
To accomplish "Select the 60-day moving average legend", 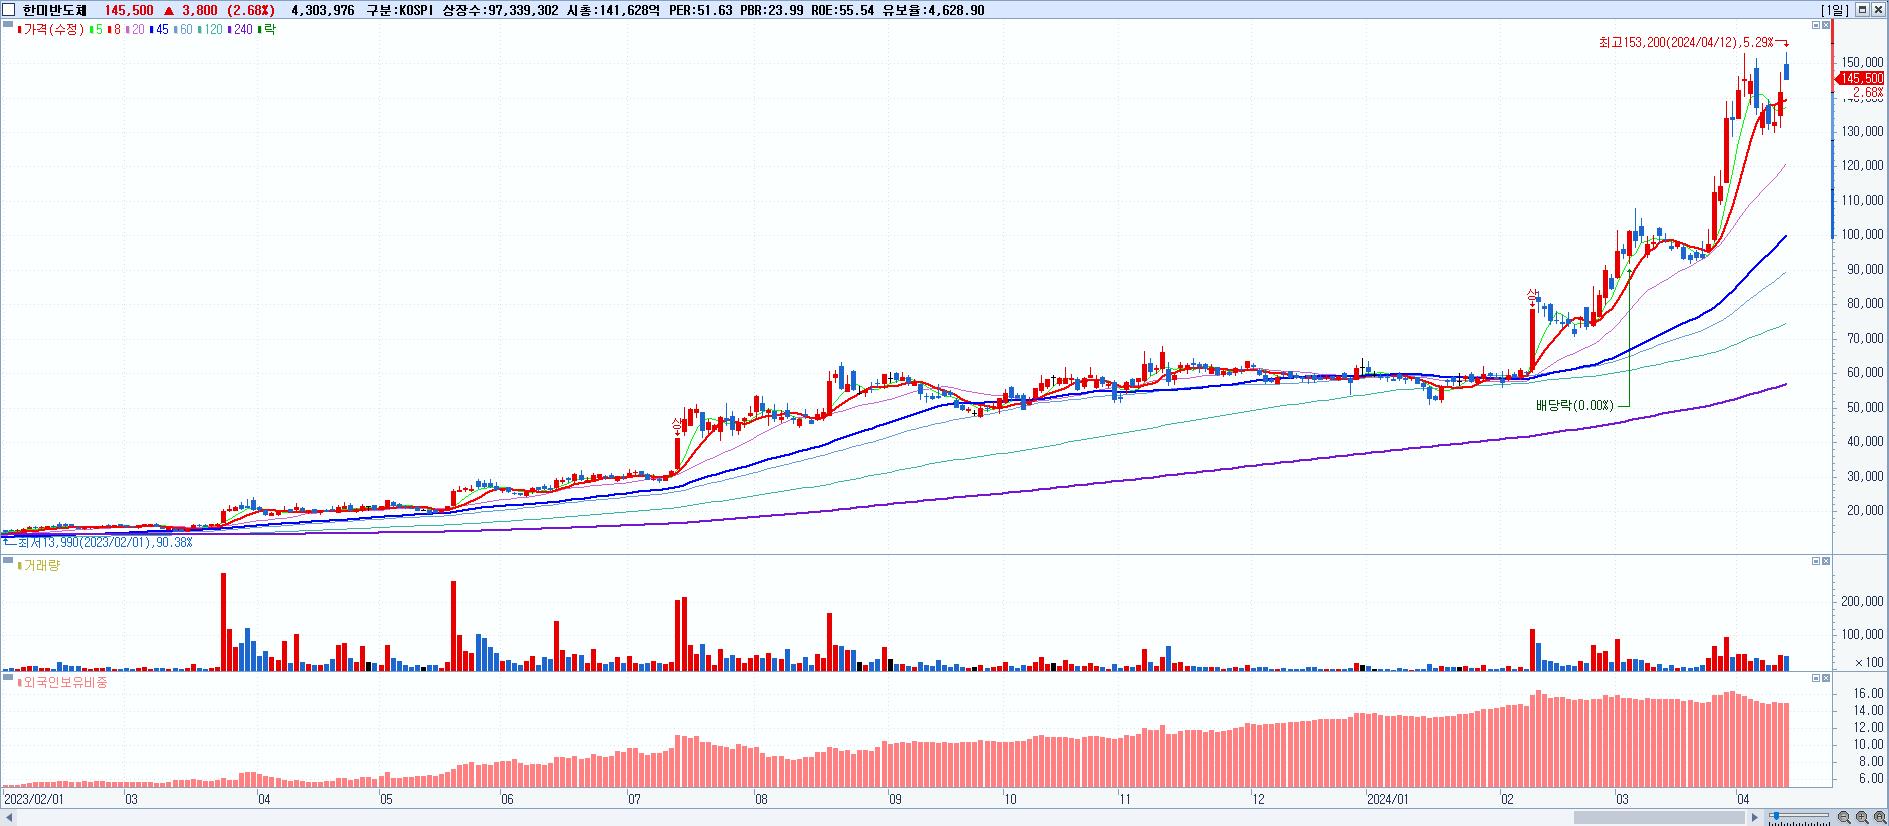I will click(x=184, y=30).
